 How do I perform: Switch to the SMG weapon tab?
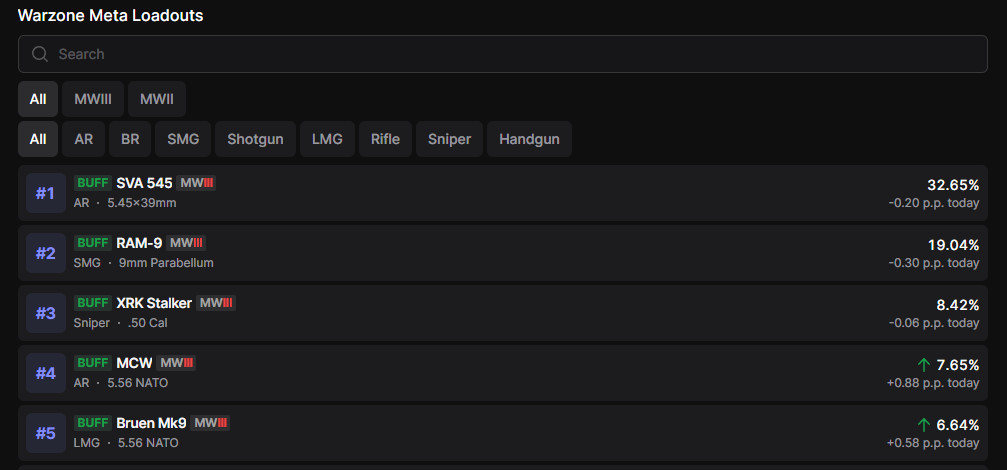pos(183,139)
